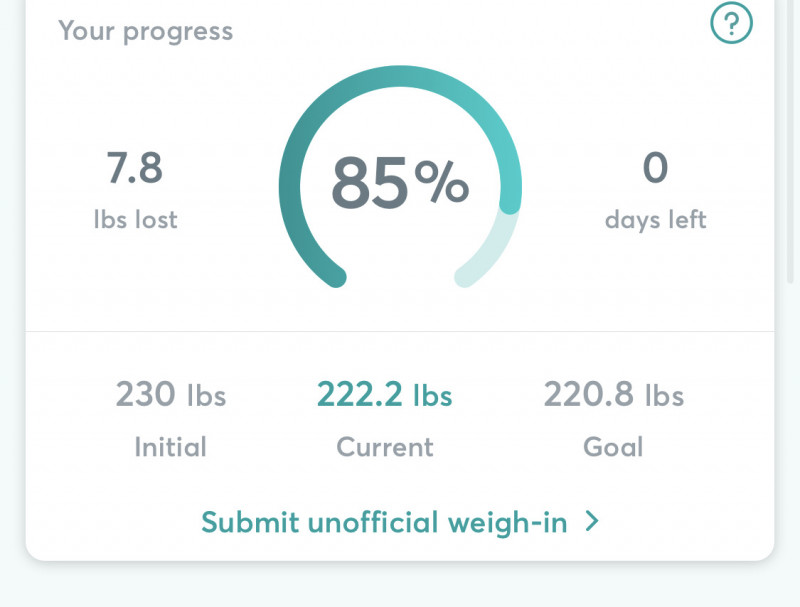Select the 222.2 lbs current weight value

point(385,395)
